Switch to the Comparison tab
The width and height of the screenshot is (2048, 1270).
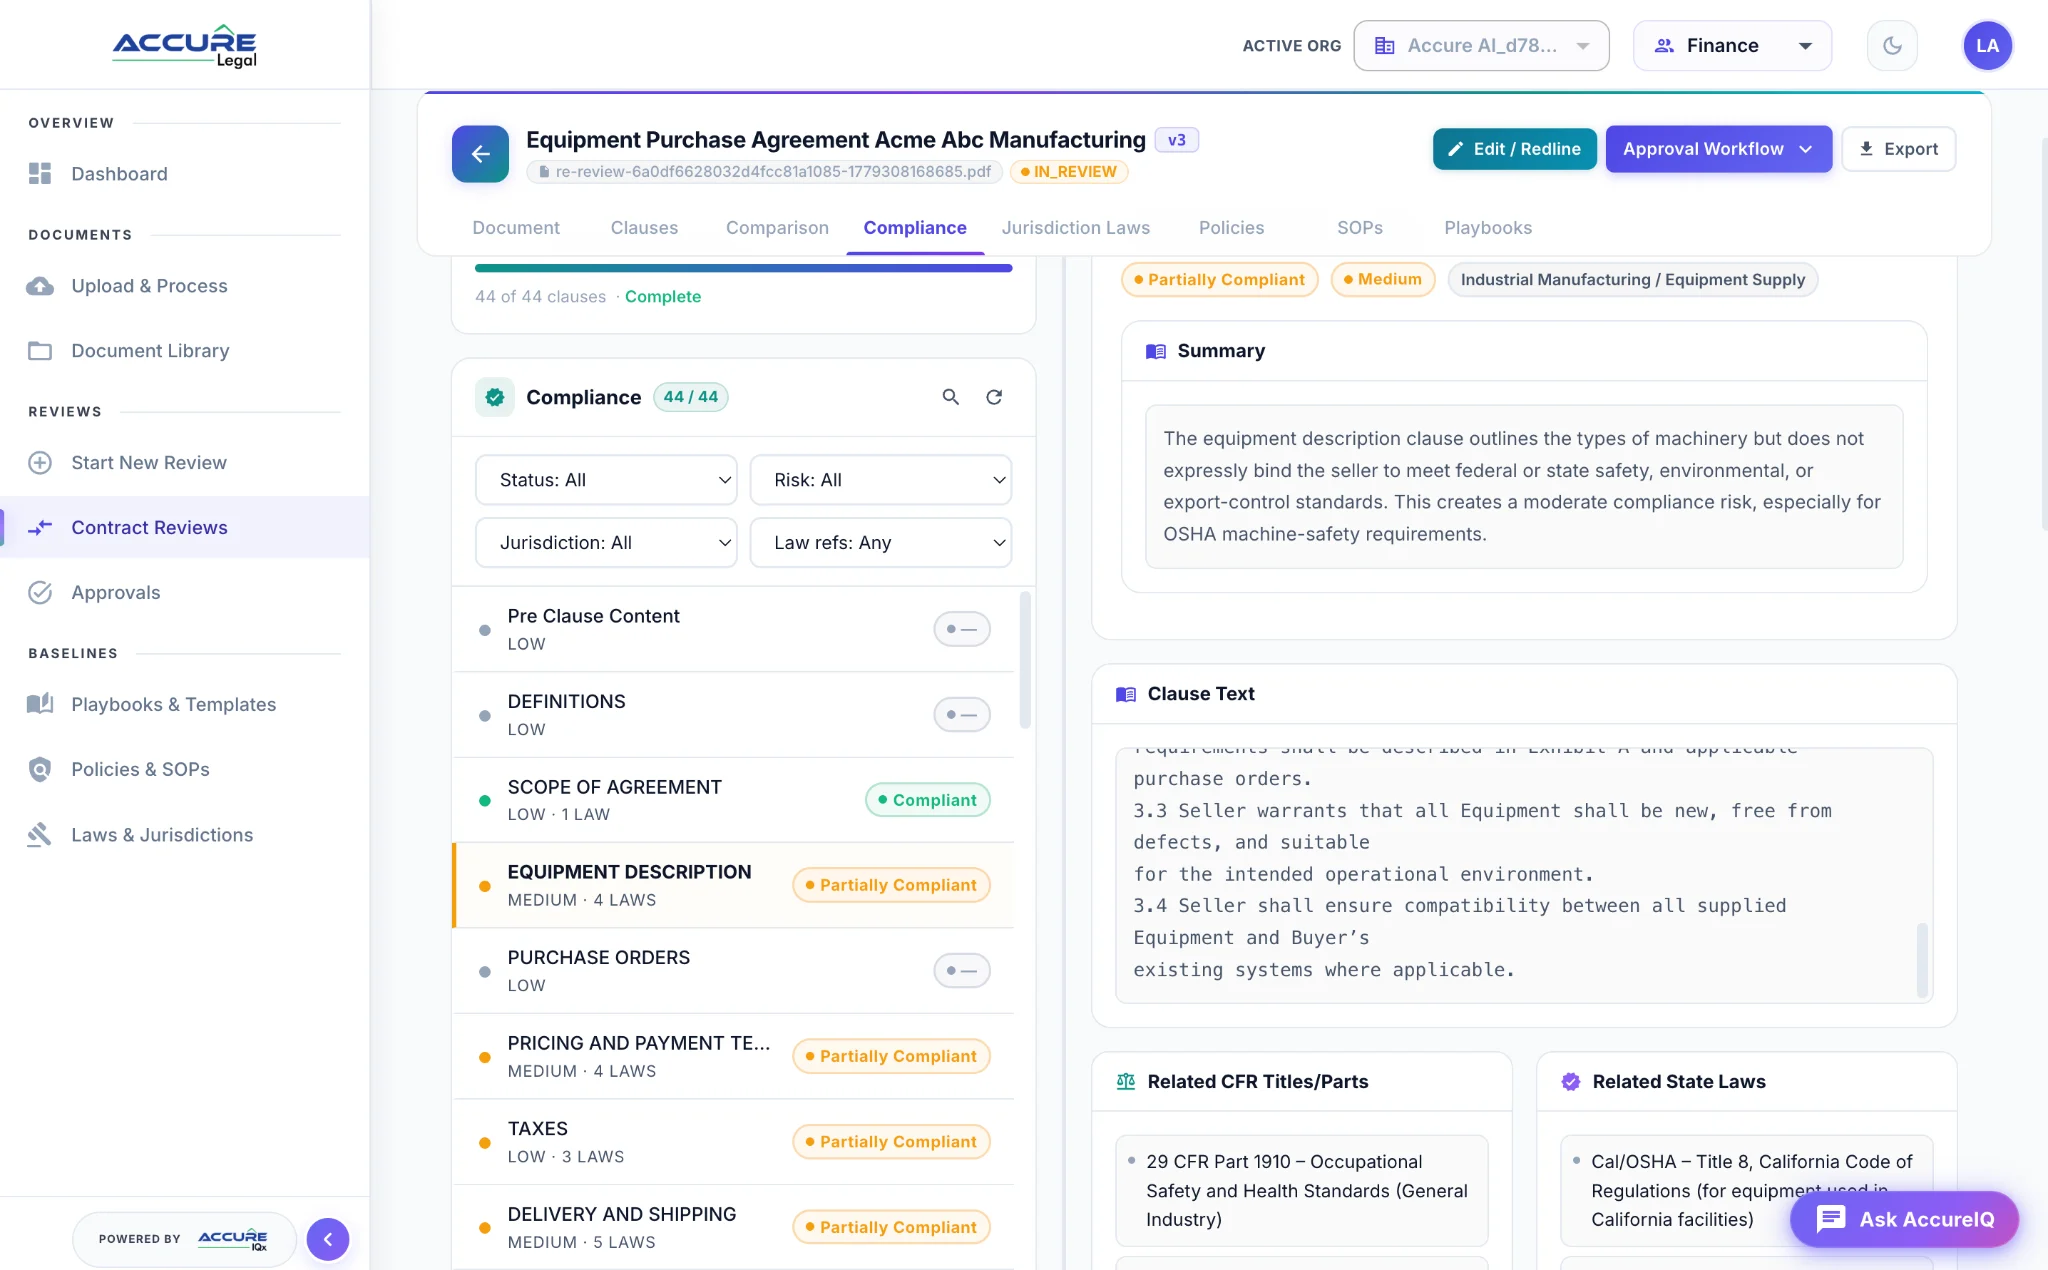click(777, 228)
